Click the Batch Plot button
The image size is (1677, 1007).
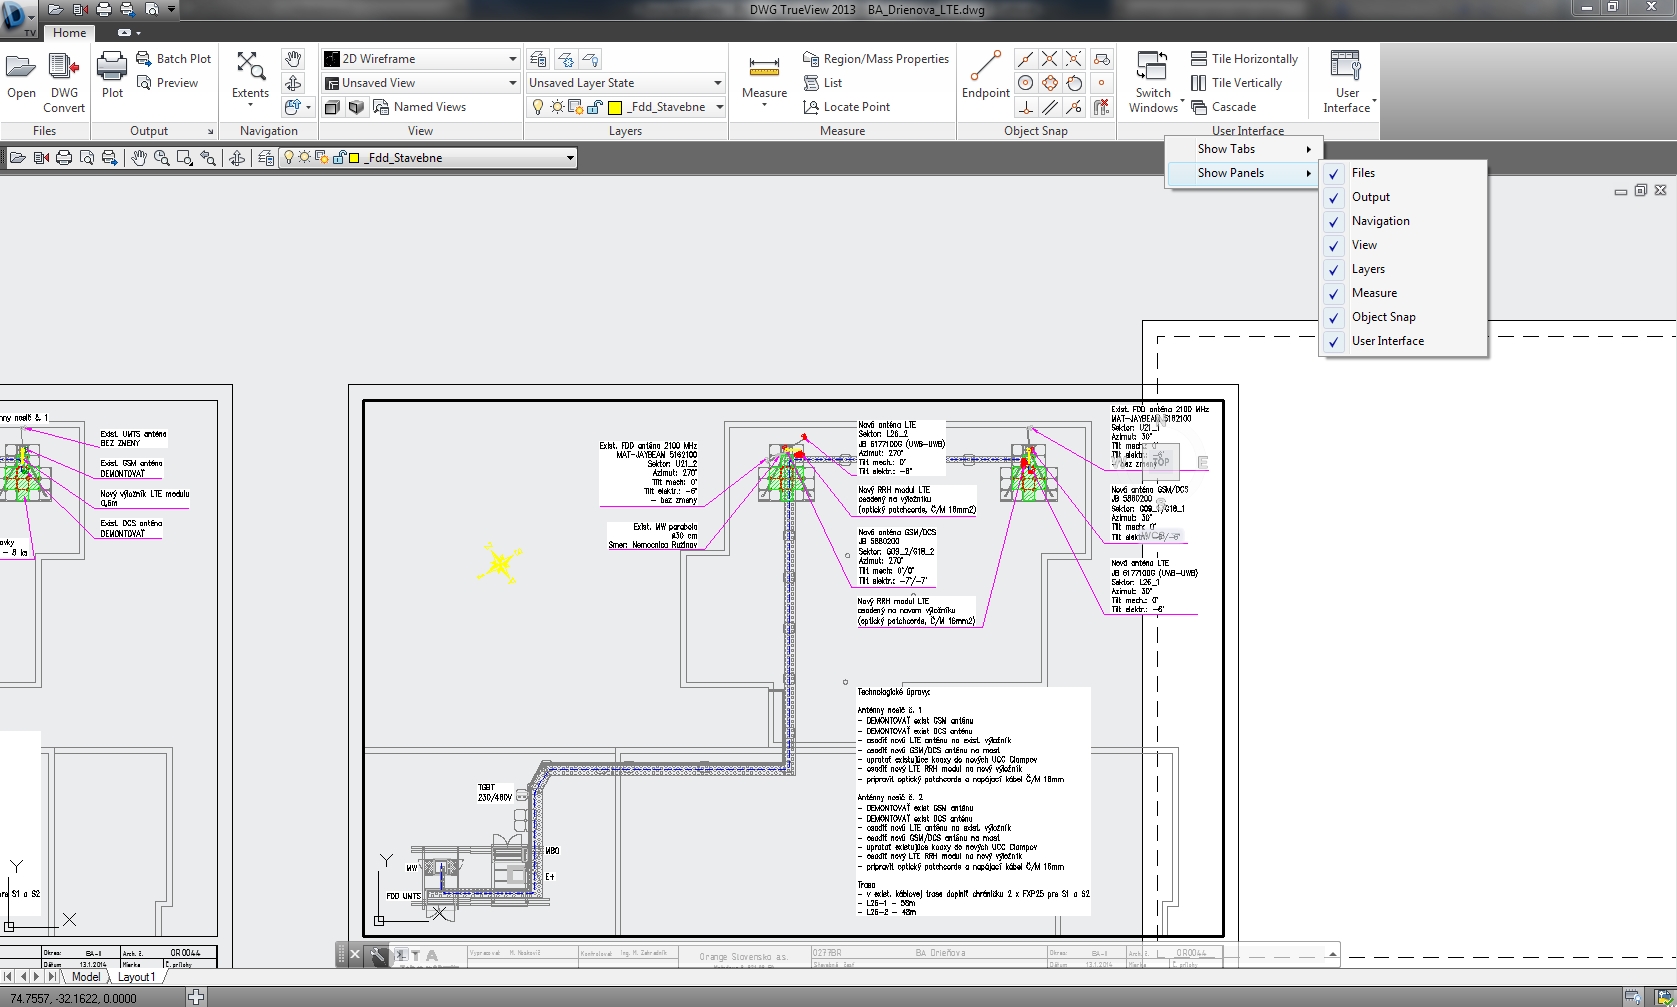(x=174, y=59)
